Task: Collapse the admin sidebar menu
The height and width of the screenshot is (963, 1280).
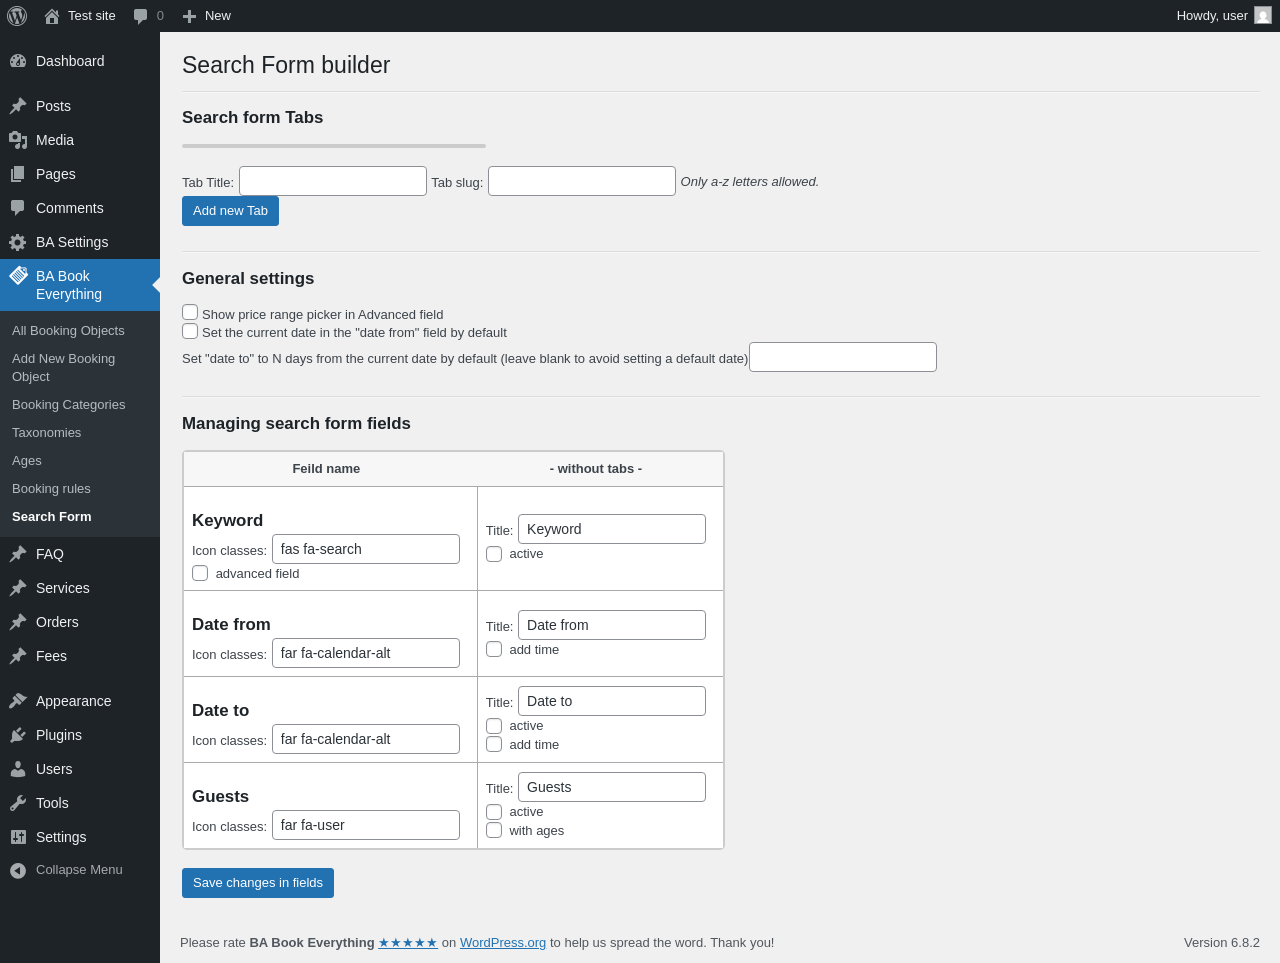Action: point(66,870)
